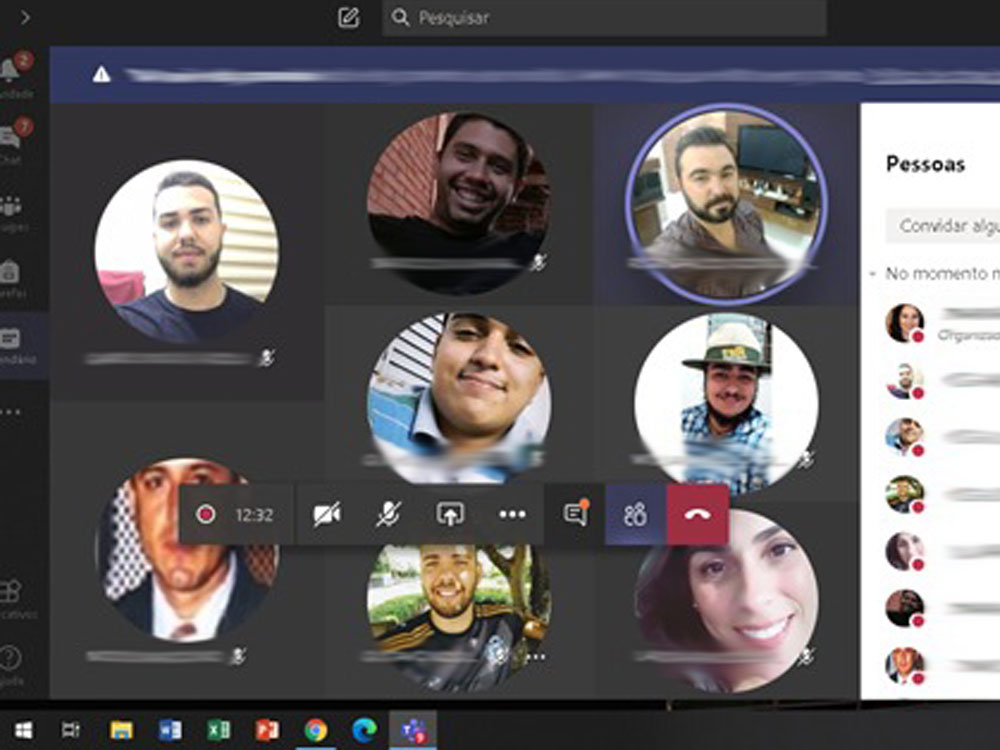Launch Word from the taskbar
The image size is (1000, 750).
point(170,730)
